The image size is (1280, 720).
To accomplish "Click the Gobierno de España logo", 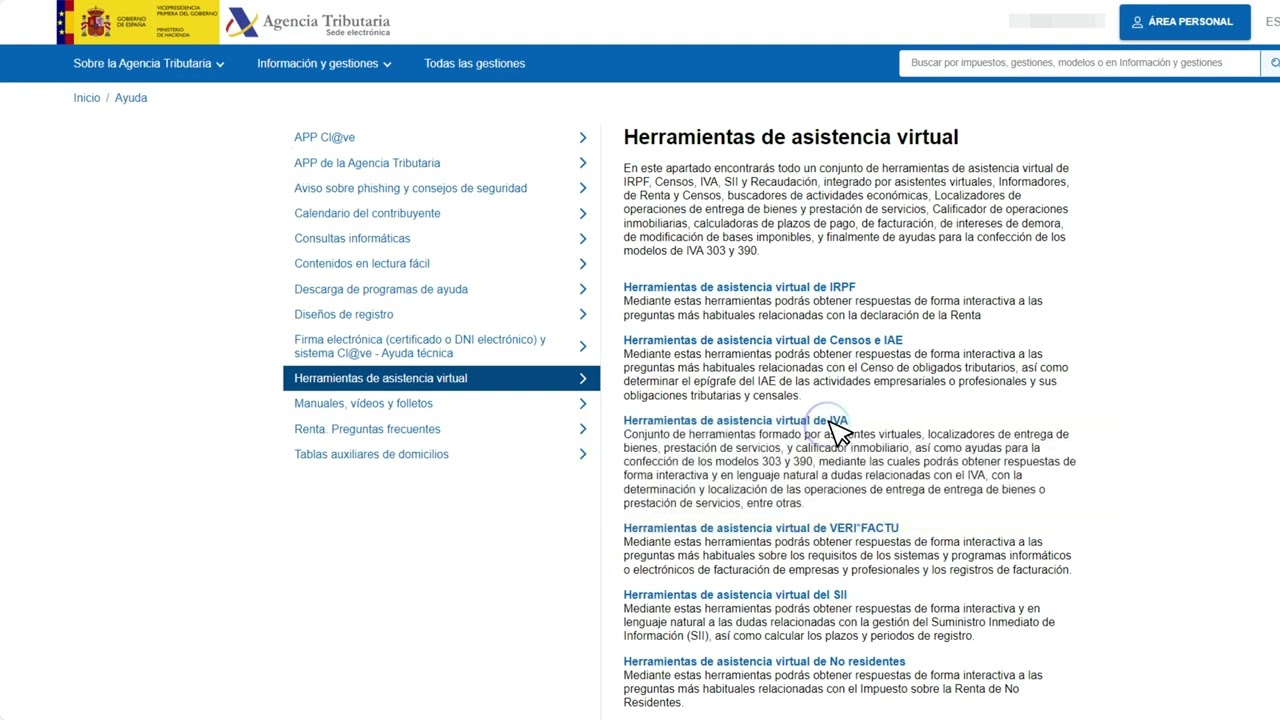I will (x=137, y=22).
